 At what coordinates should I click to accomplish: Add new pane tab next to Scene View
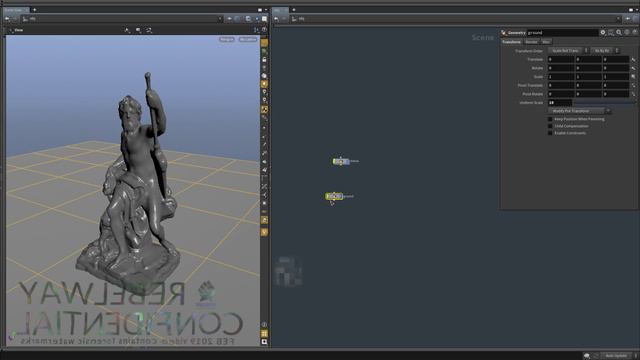(x=34, y=10)
